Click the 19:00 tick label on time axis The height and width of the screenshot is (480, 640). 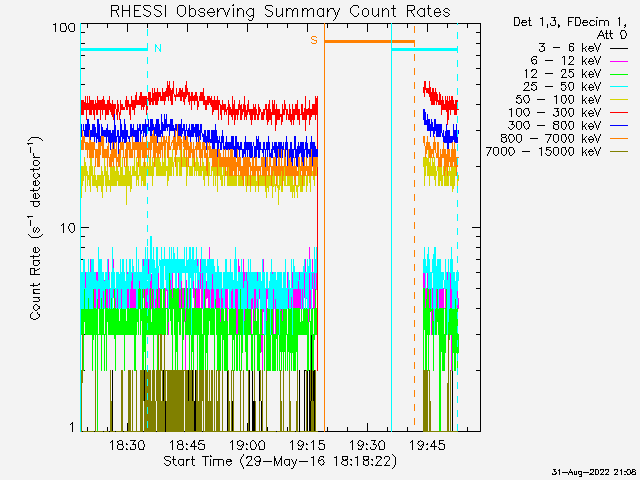(x=247, y=445)
